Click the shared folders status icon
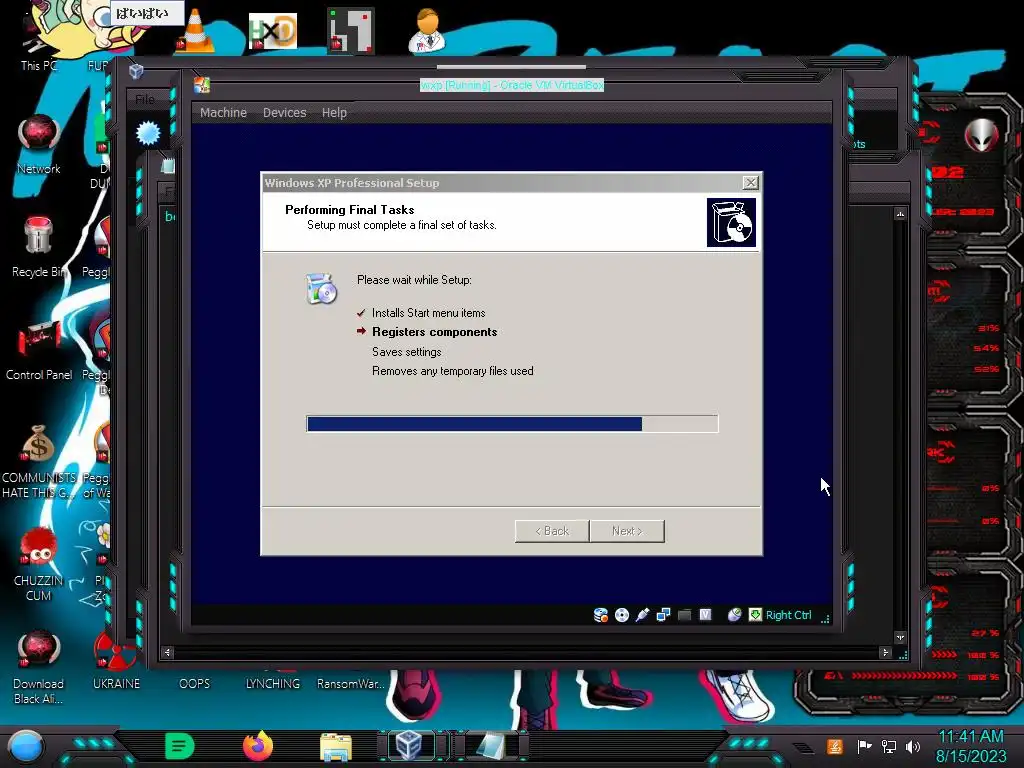Viewport: 1024px width, 768px height. (684, 615)
